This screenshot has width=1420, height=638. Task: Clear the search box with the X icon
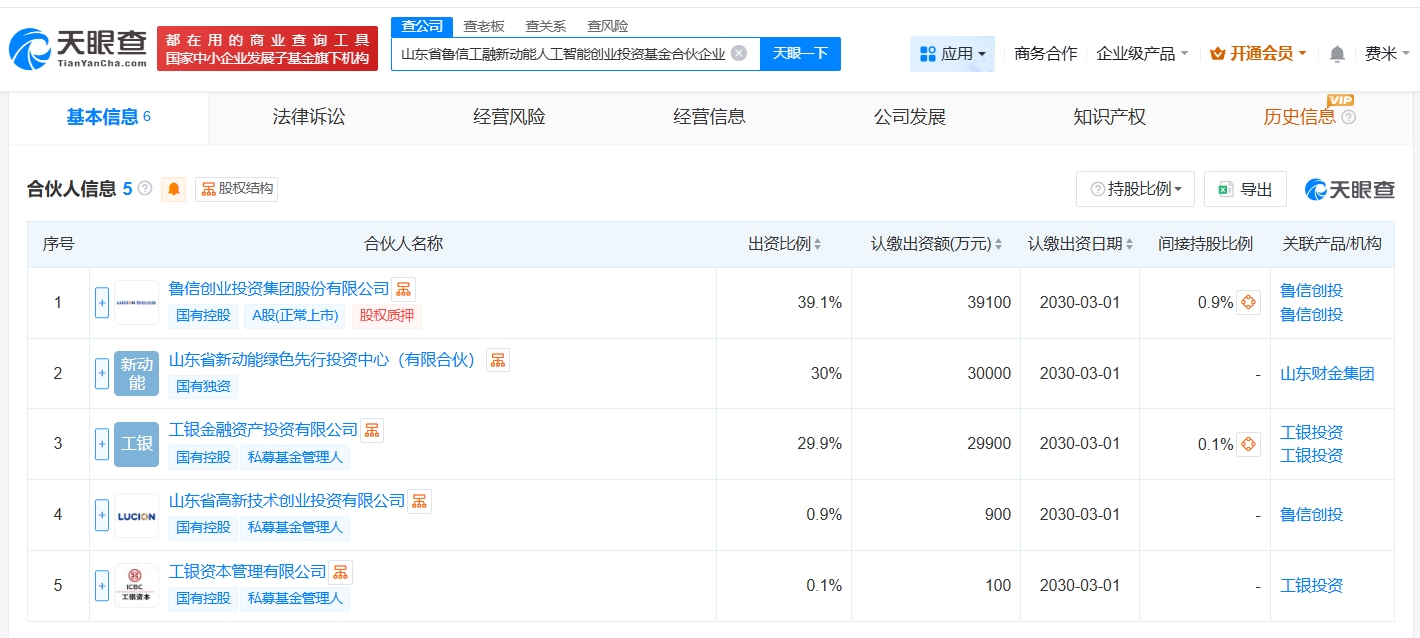pos(739,53)
